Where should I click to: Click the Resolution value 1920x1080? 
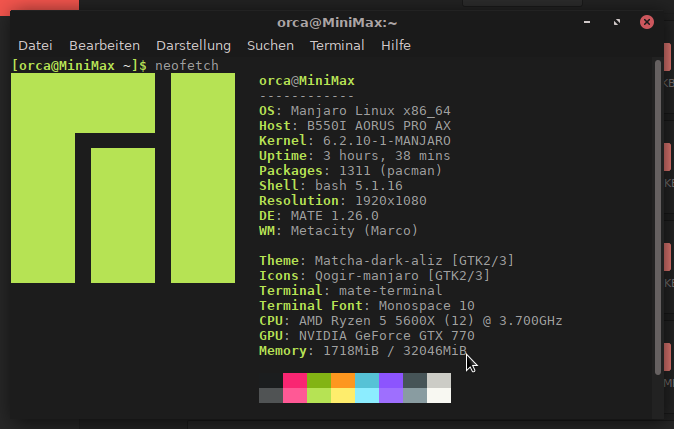(391, 201)
